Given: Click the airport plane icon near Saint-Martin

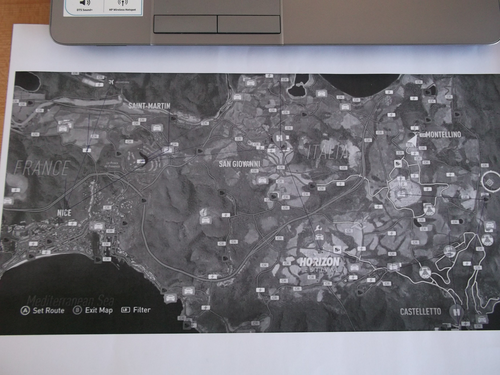Looking at the screenshot, I should click(x=111, y=81).
